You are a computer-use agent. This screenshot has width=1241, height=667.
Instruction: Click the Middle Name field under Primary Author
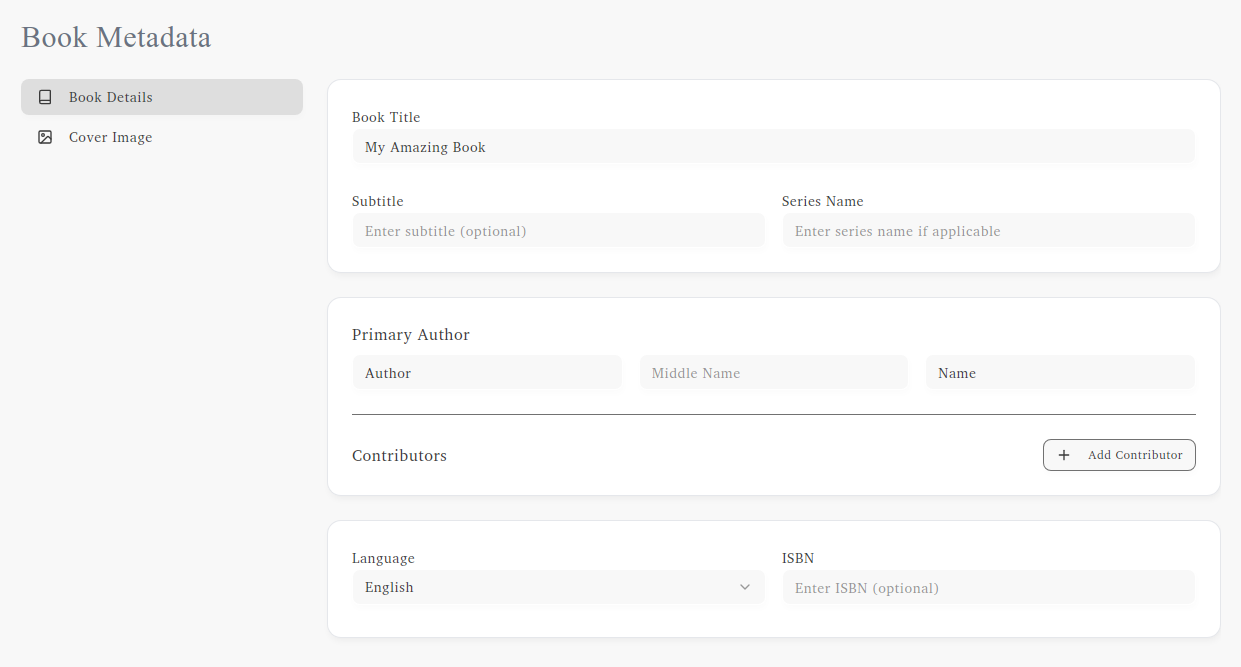click(773, 372)
